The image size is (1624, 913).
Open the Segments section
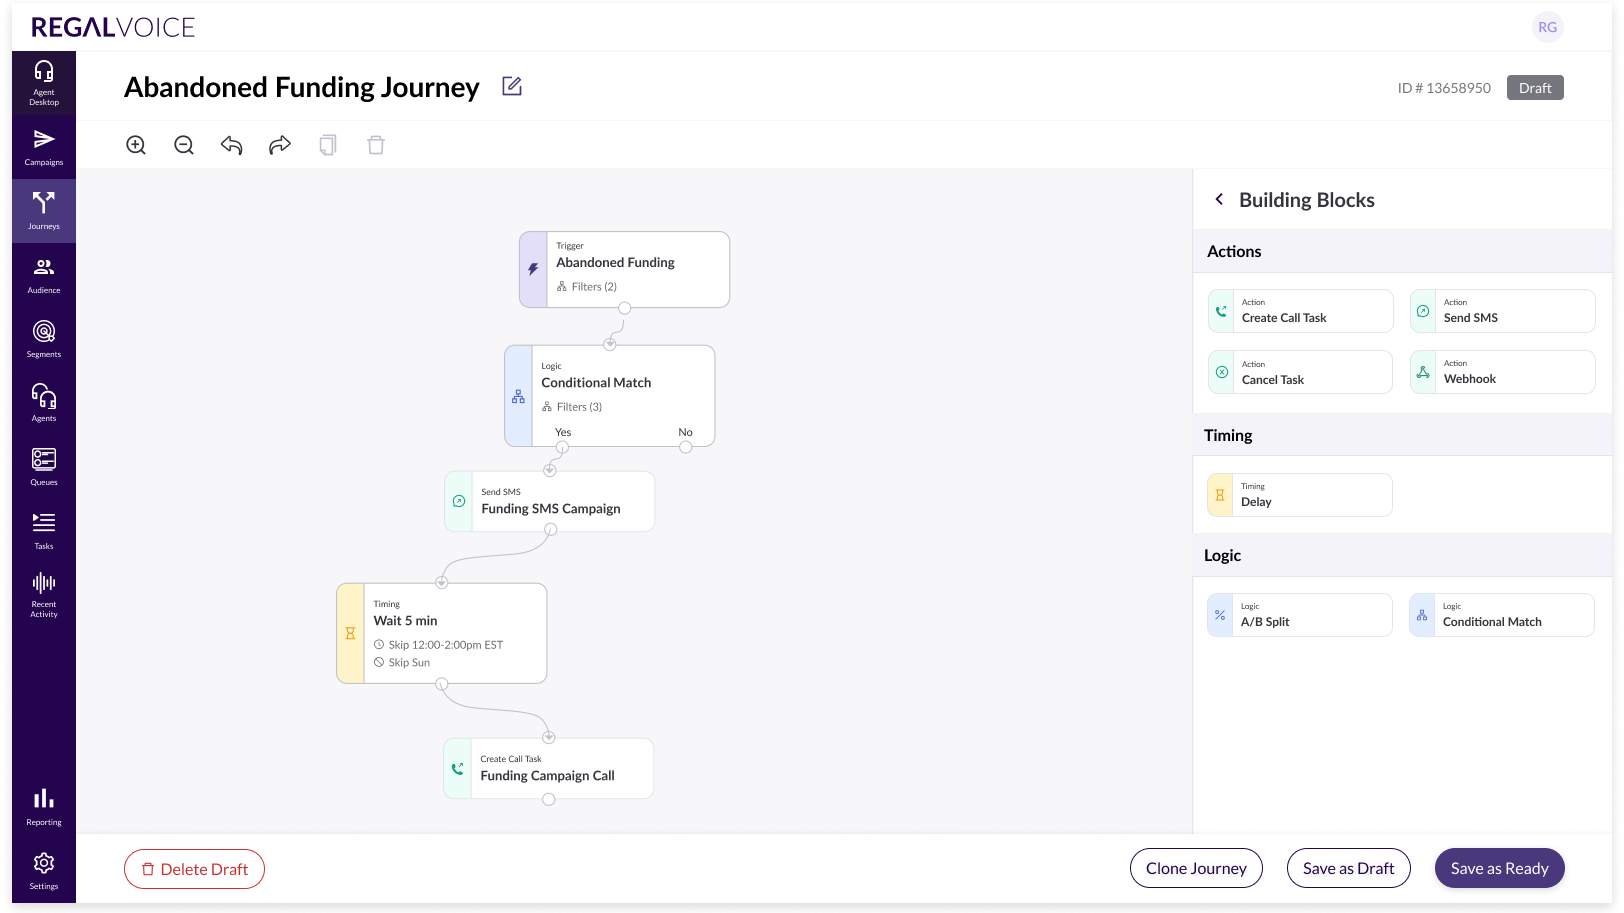(44, 339)
